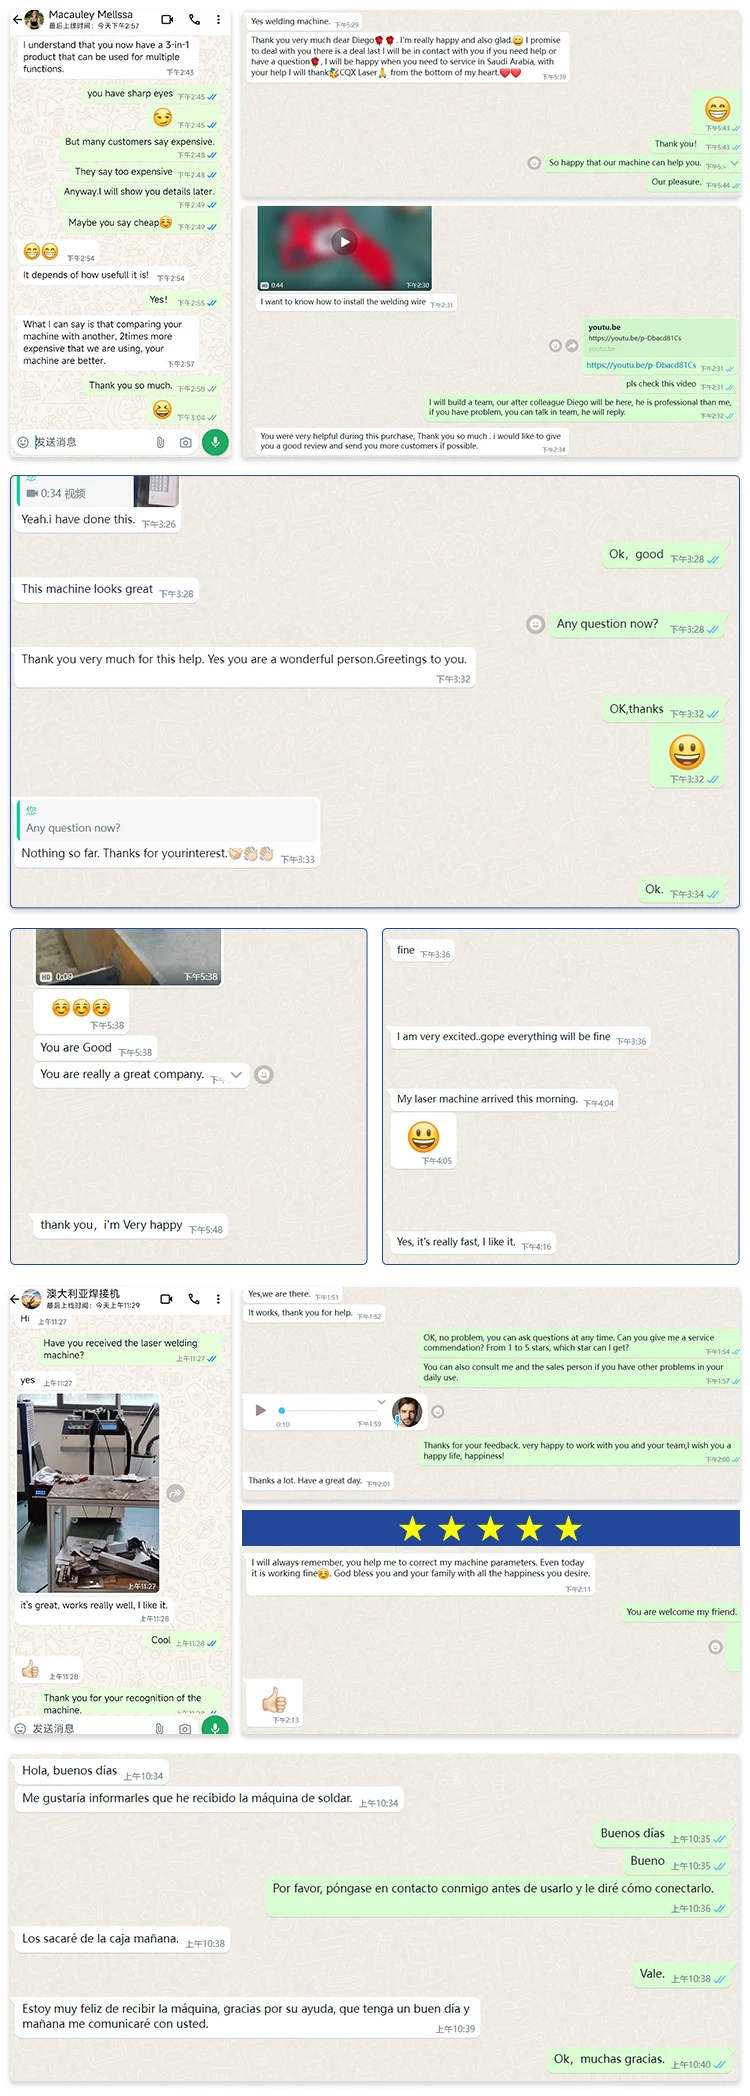Start voice call with Macauley Melissa

194,19
